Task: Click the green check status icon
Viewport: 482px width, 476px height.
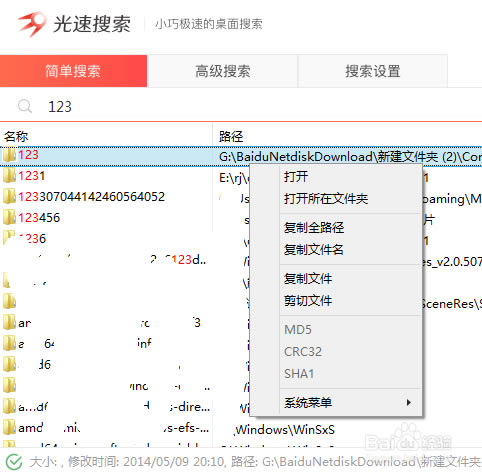Action: 14,462
